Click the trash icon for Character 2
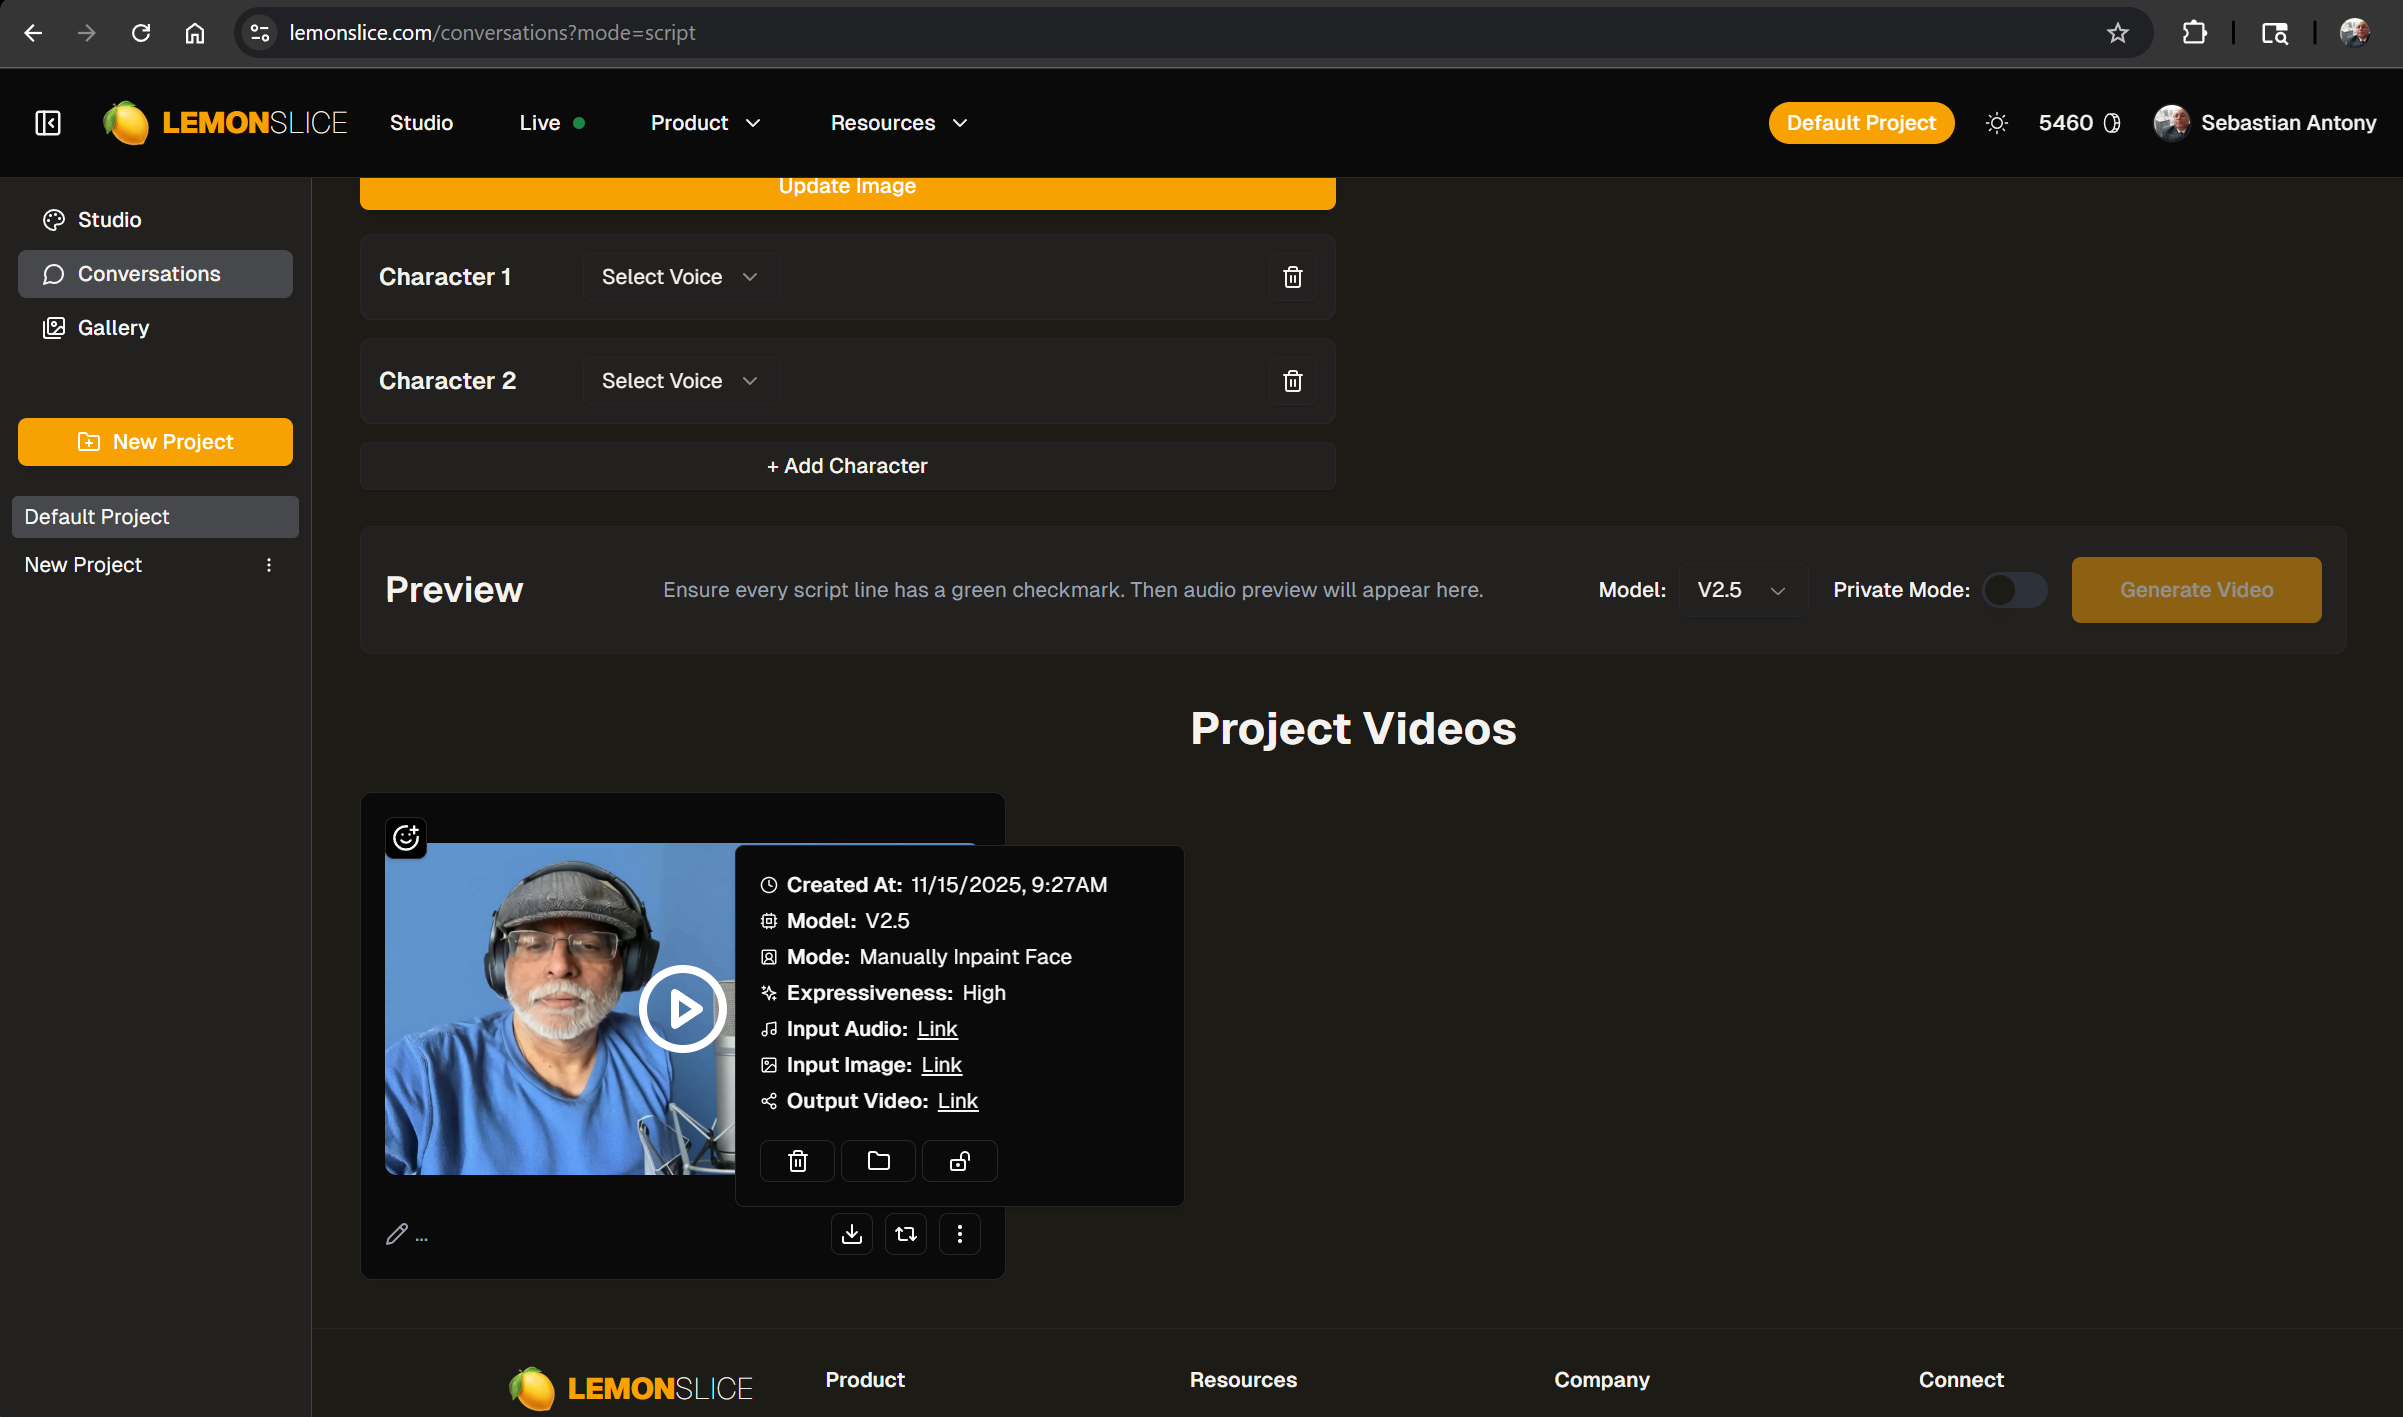2403x1417 pixels. [x=1292, y=381]
